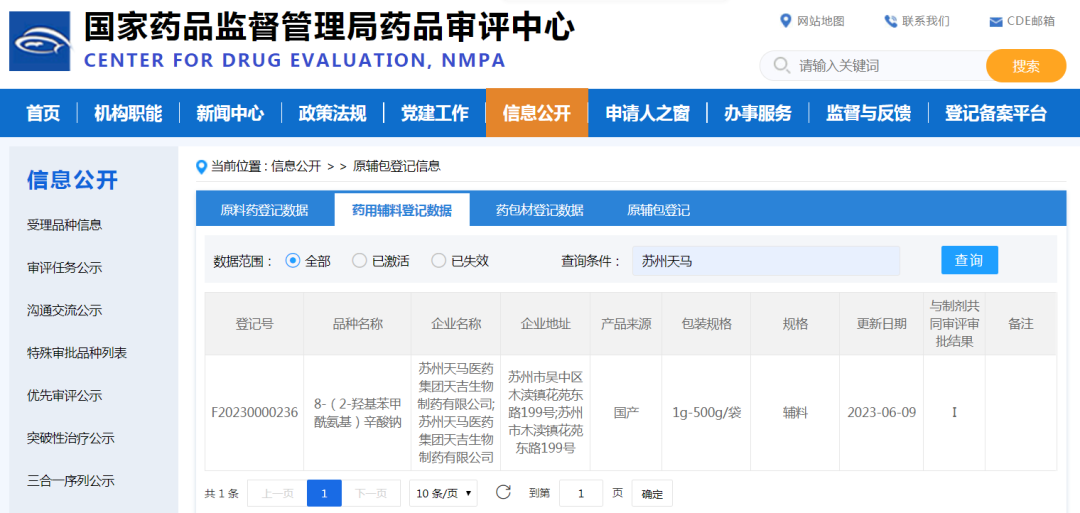Click the blue 查询 button
The height and width of the screenshot is (513, 1080).
coord(969,260)
